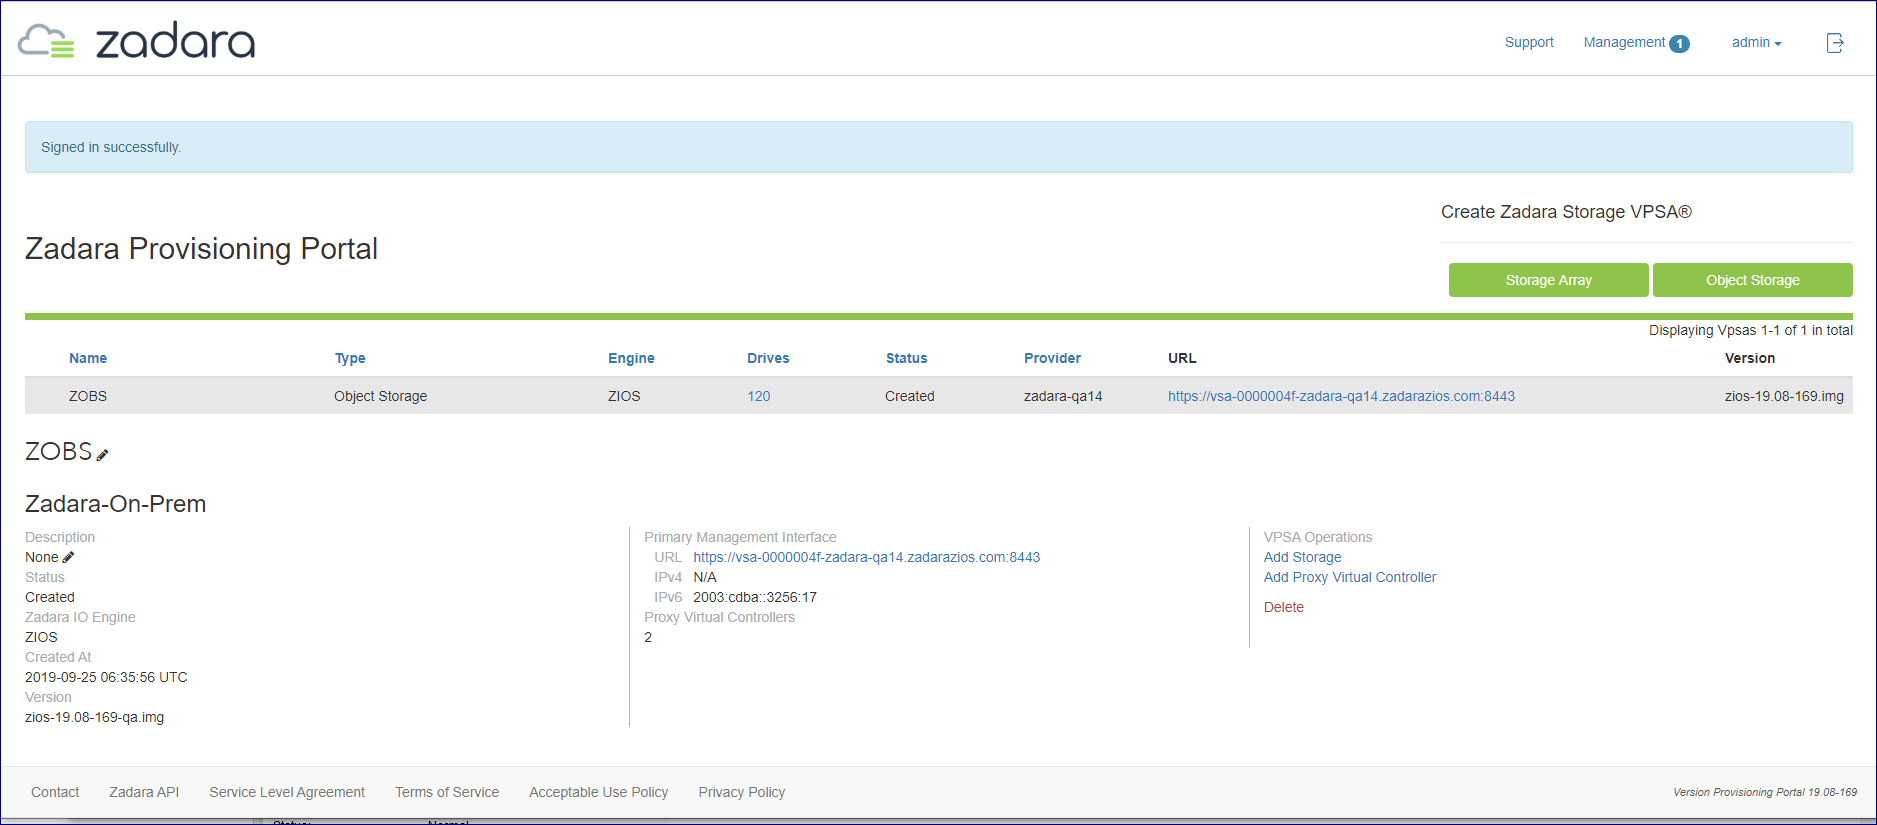
Task: Click the 'zadara-qa14' provider cell
Action: click(1063, 396)
